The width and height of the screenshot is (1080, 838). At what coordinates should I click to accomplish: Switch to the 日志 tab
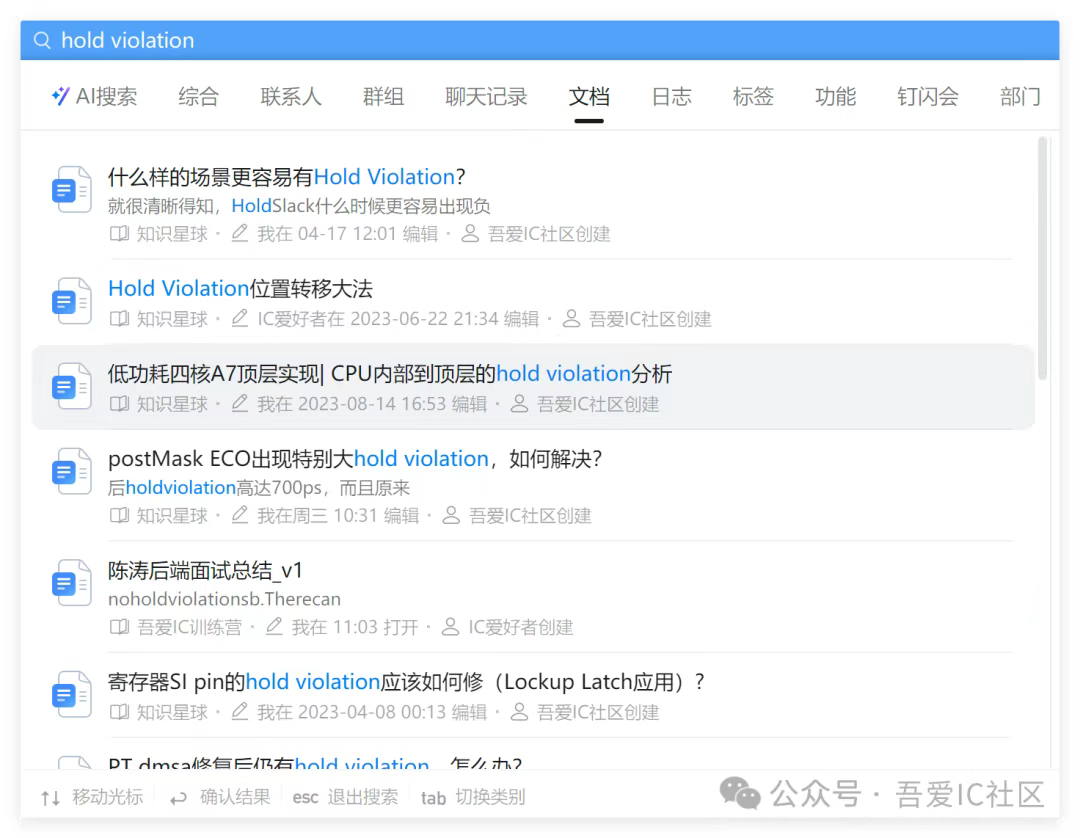point(672,96)
